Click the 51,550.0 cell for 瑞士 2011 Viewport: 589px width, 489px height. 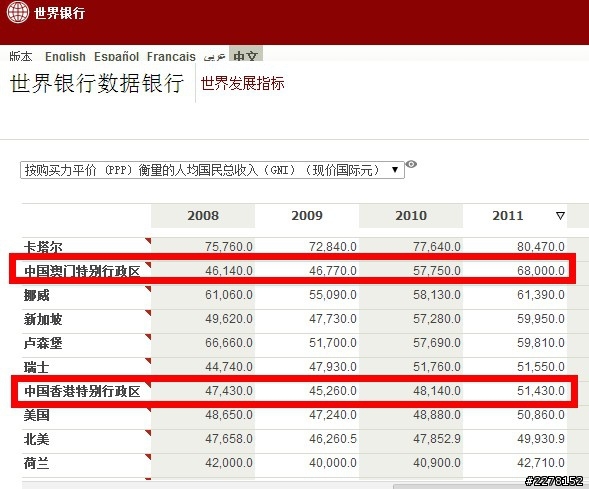541,367
